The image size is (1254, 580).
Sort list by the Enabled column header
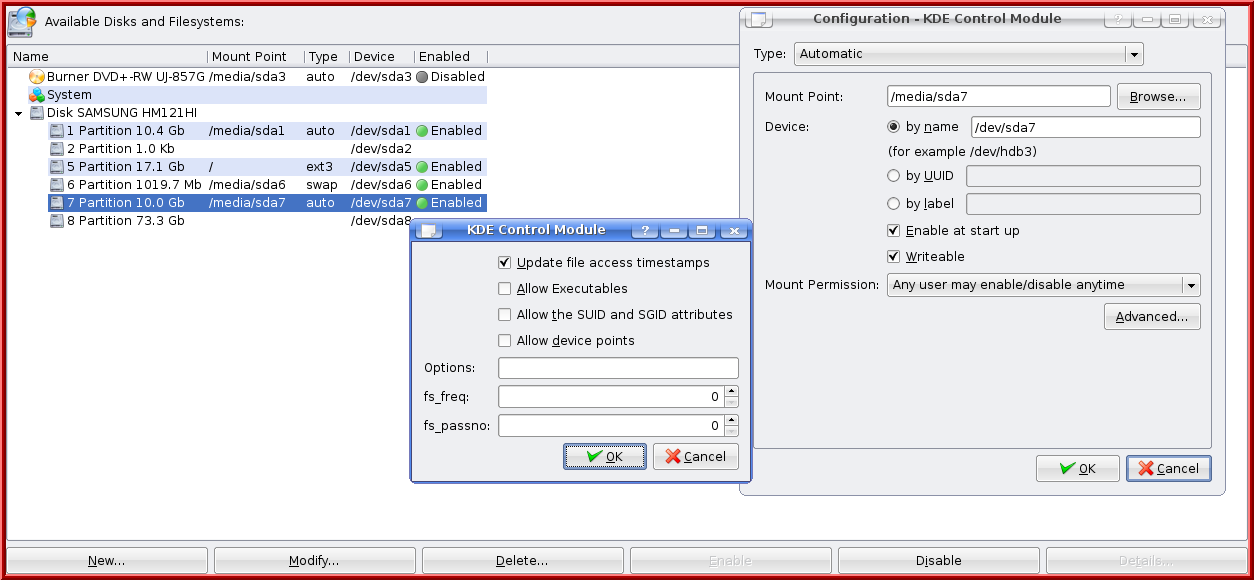(x=450, y=57)
